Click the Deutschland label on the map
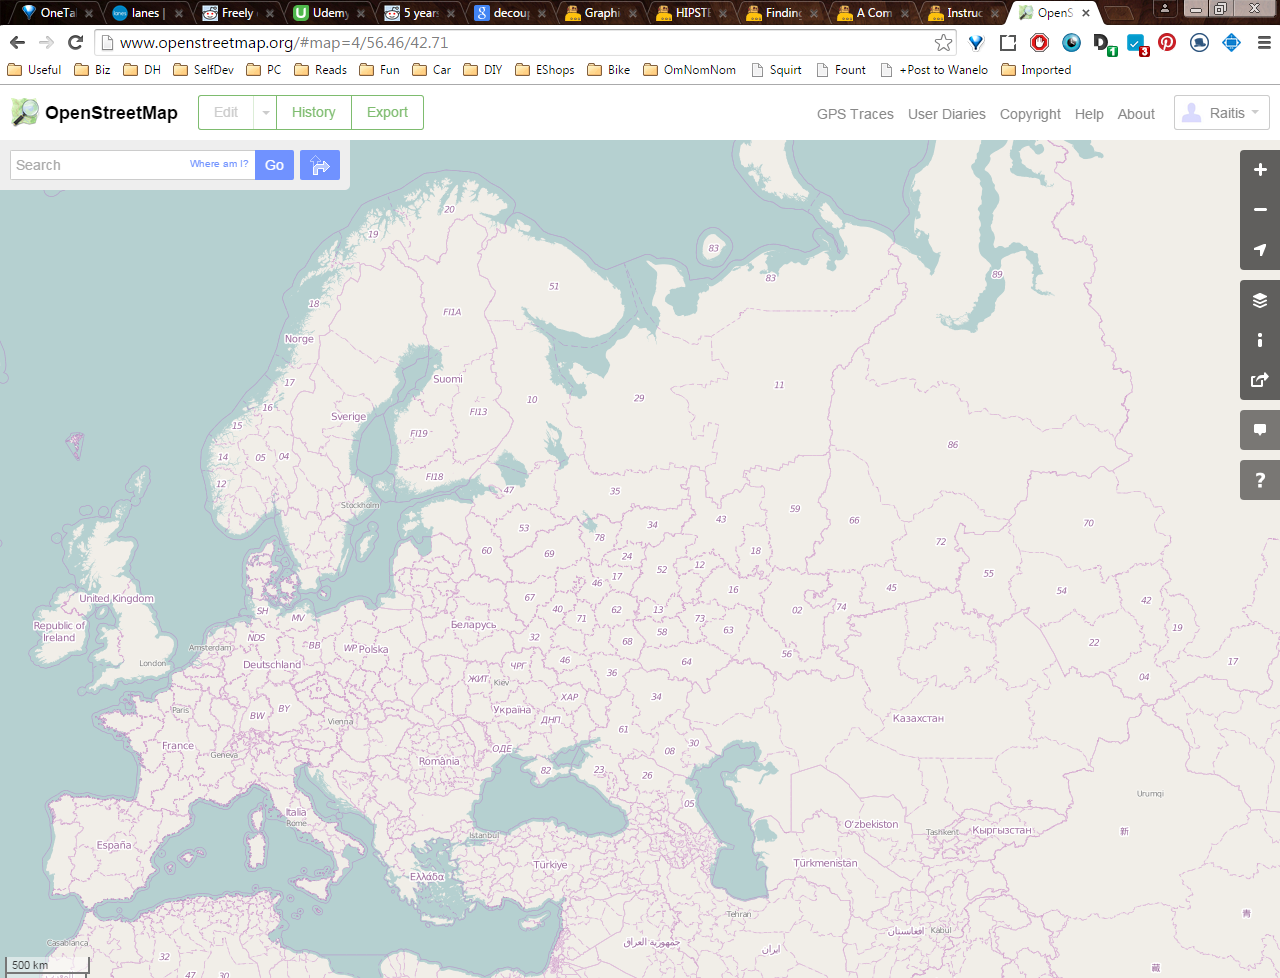Viewport: 1280px width, 978px height. pyautogui.click(x=272, y=664)
